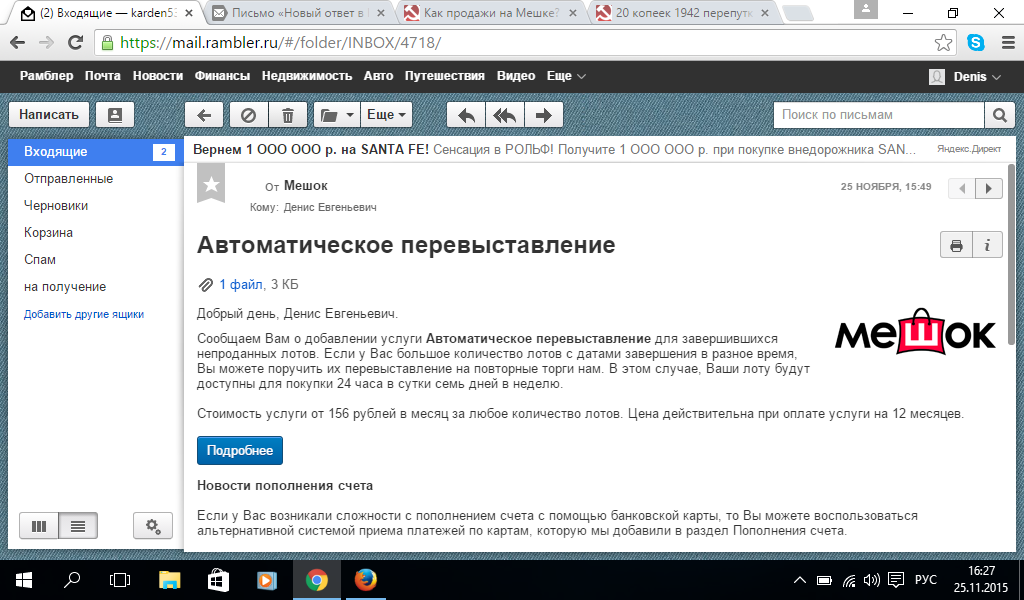Screen dimensions: 1024x600
Task: Open the Windows Store from taskbar
Action: point(218,580)
